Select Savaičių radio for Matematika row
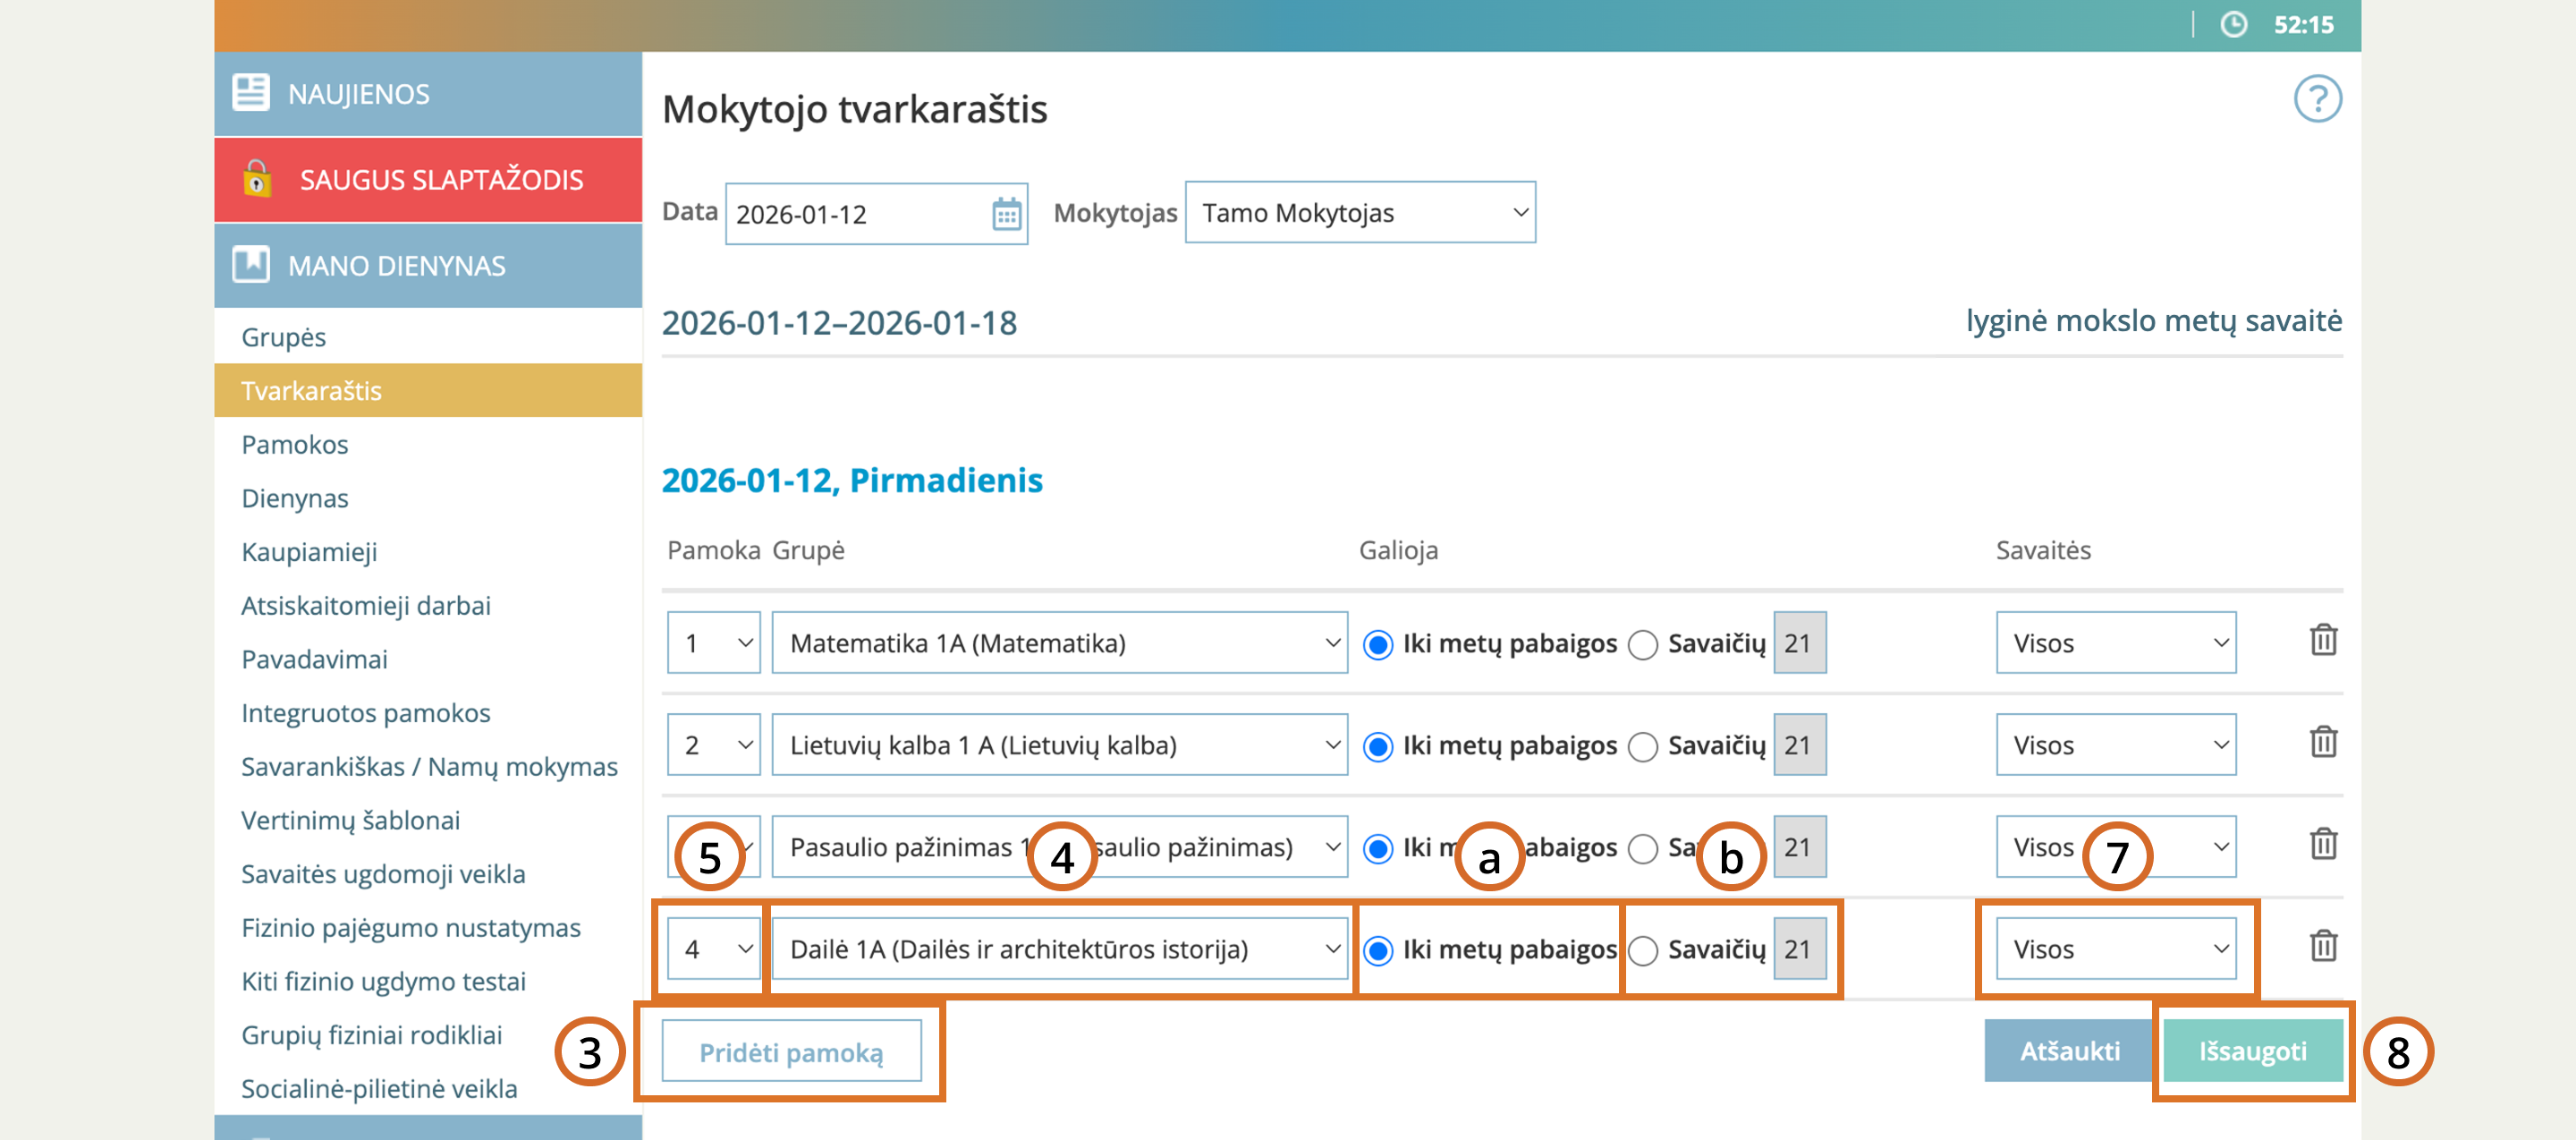Viewport: 2576px width, 1140px height. (x=1642, y=645)
